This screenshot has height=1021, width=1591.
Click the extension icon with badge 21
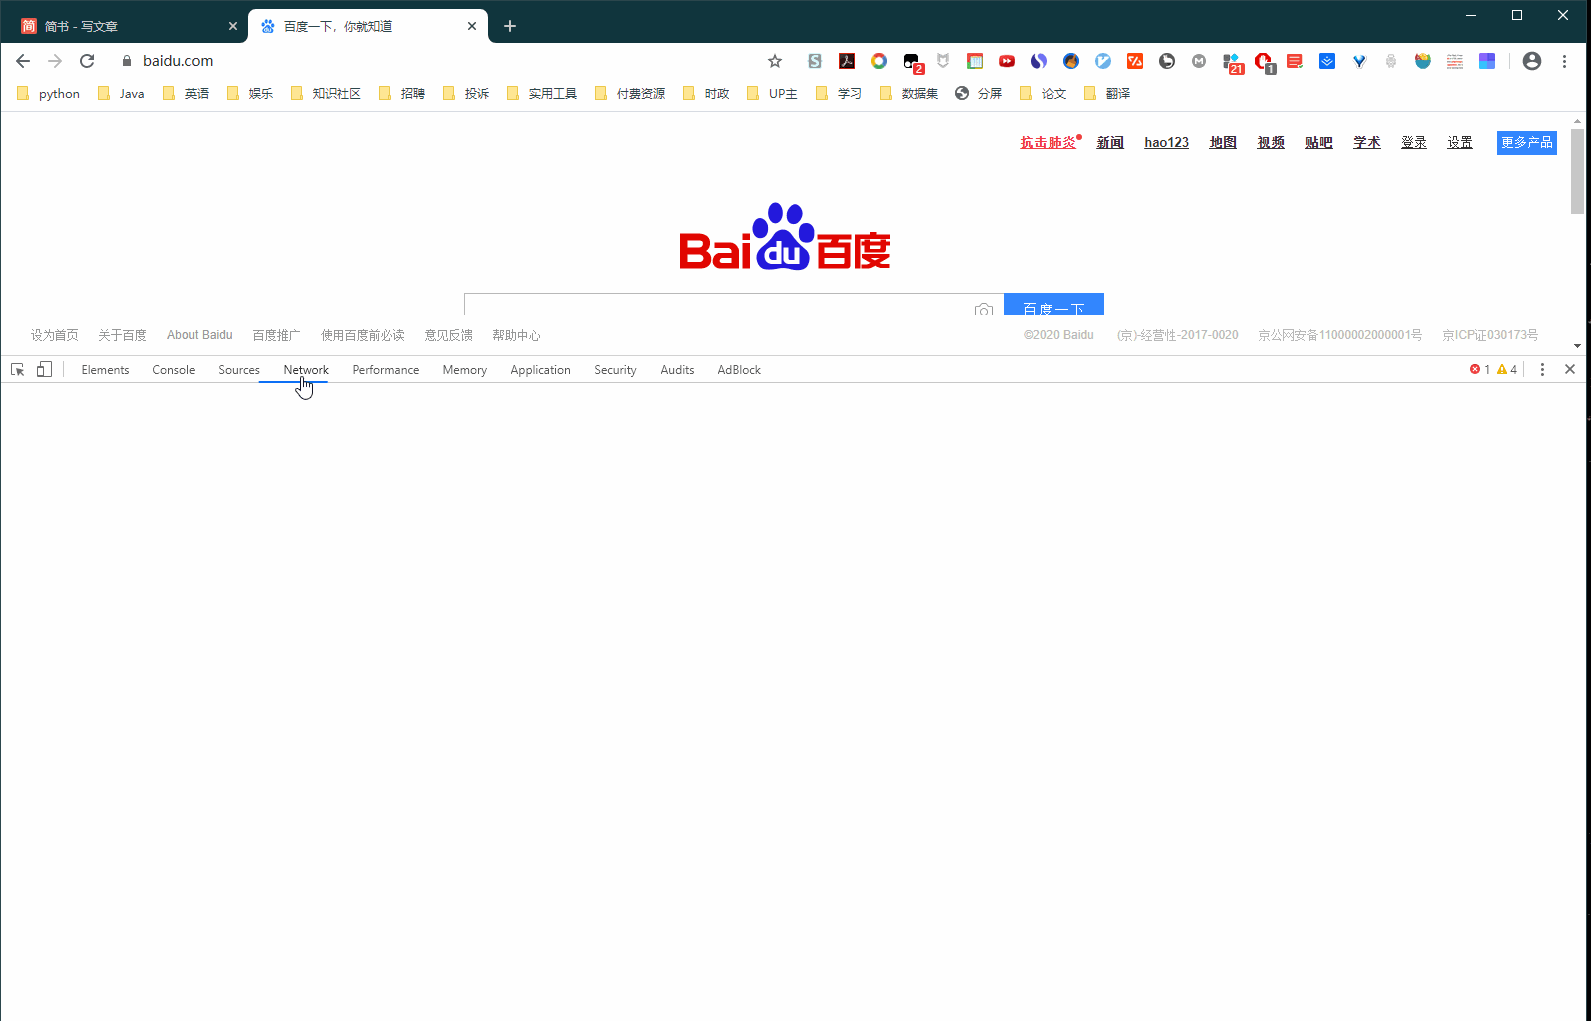[1232, 63]
